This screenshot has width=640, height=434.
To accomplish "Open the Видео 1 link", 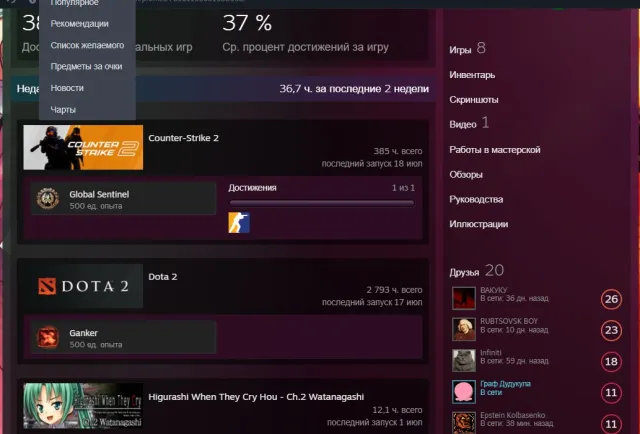I will [x=469, y=123].
